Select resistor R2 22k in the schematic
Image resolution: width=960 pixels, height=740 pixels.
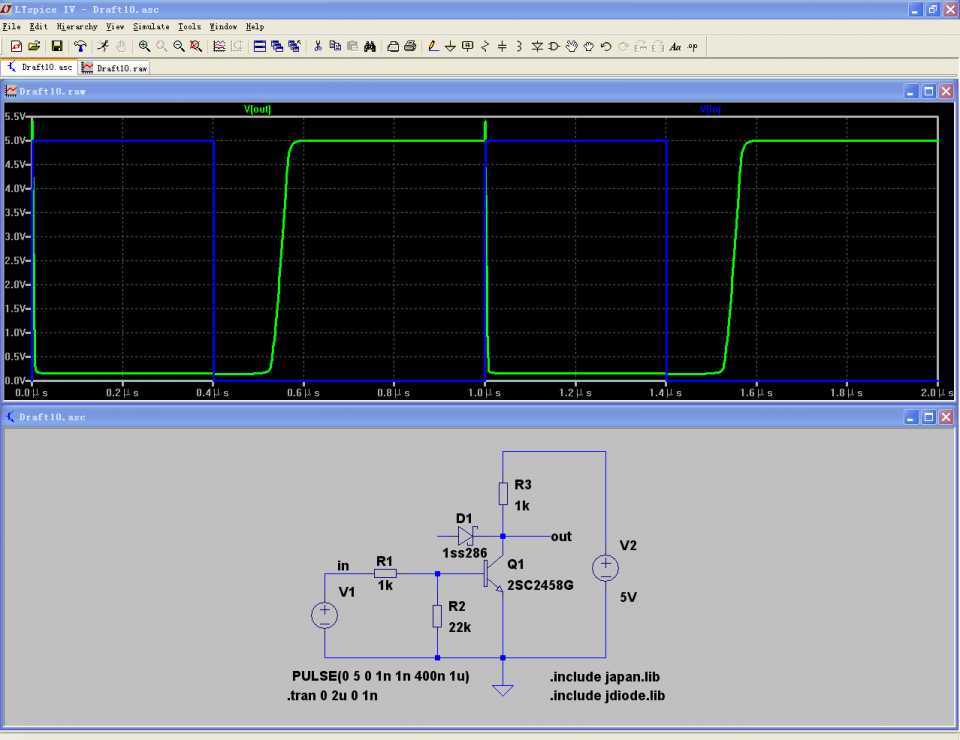[x=437, y=616]
